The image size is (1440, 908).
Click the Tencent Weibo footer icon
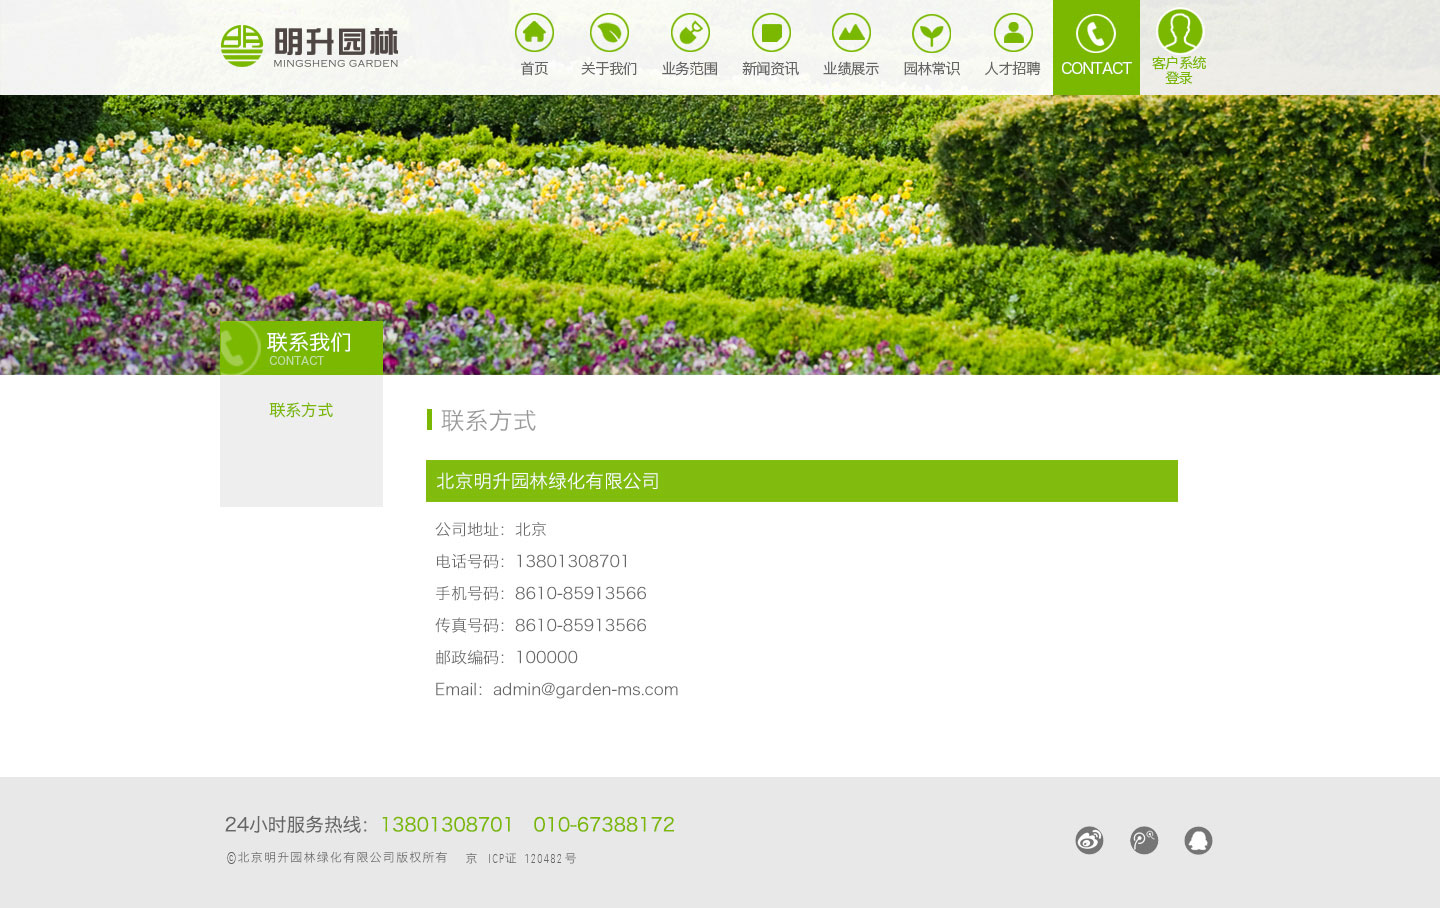pos(1144,840)
